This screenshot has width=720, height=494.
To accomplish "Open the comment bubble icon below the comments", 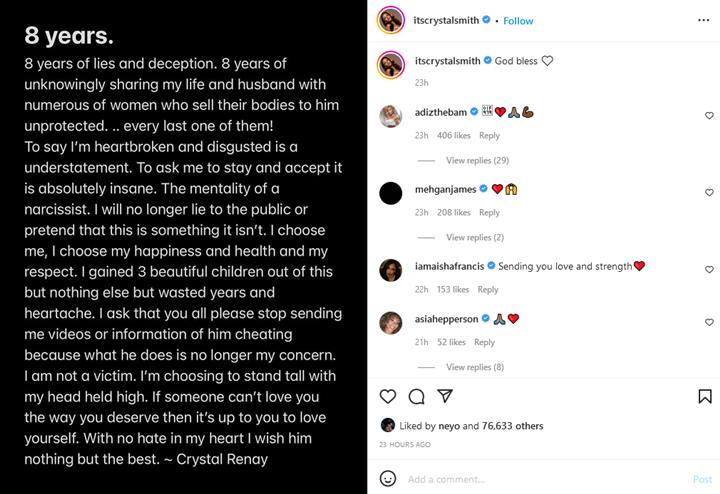I will pyautogui.click(x=416, y=396).
